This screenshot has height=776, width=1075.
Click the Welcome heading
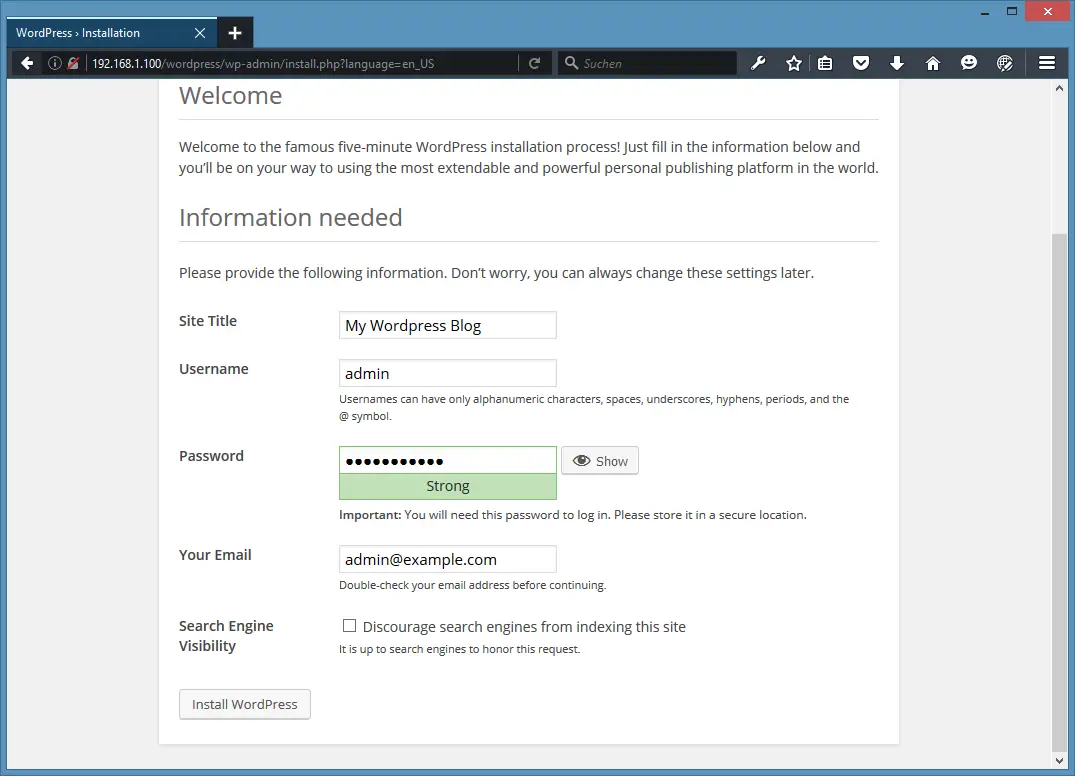point(230,95)
